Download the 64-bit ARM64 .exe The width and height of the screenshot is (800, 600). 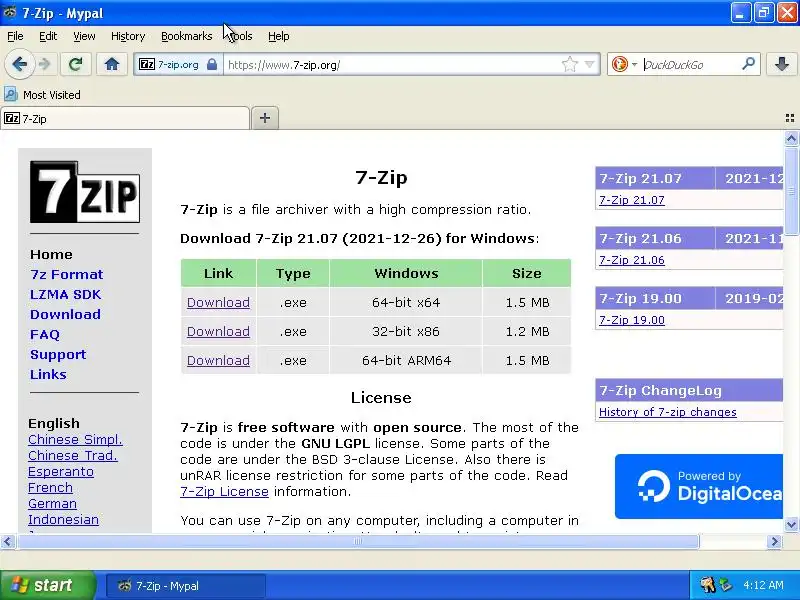(218, 361)
